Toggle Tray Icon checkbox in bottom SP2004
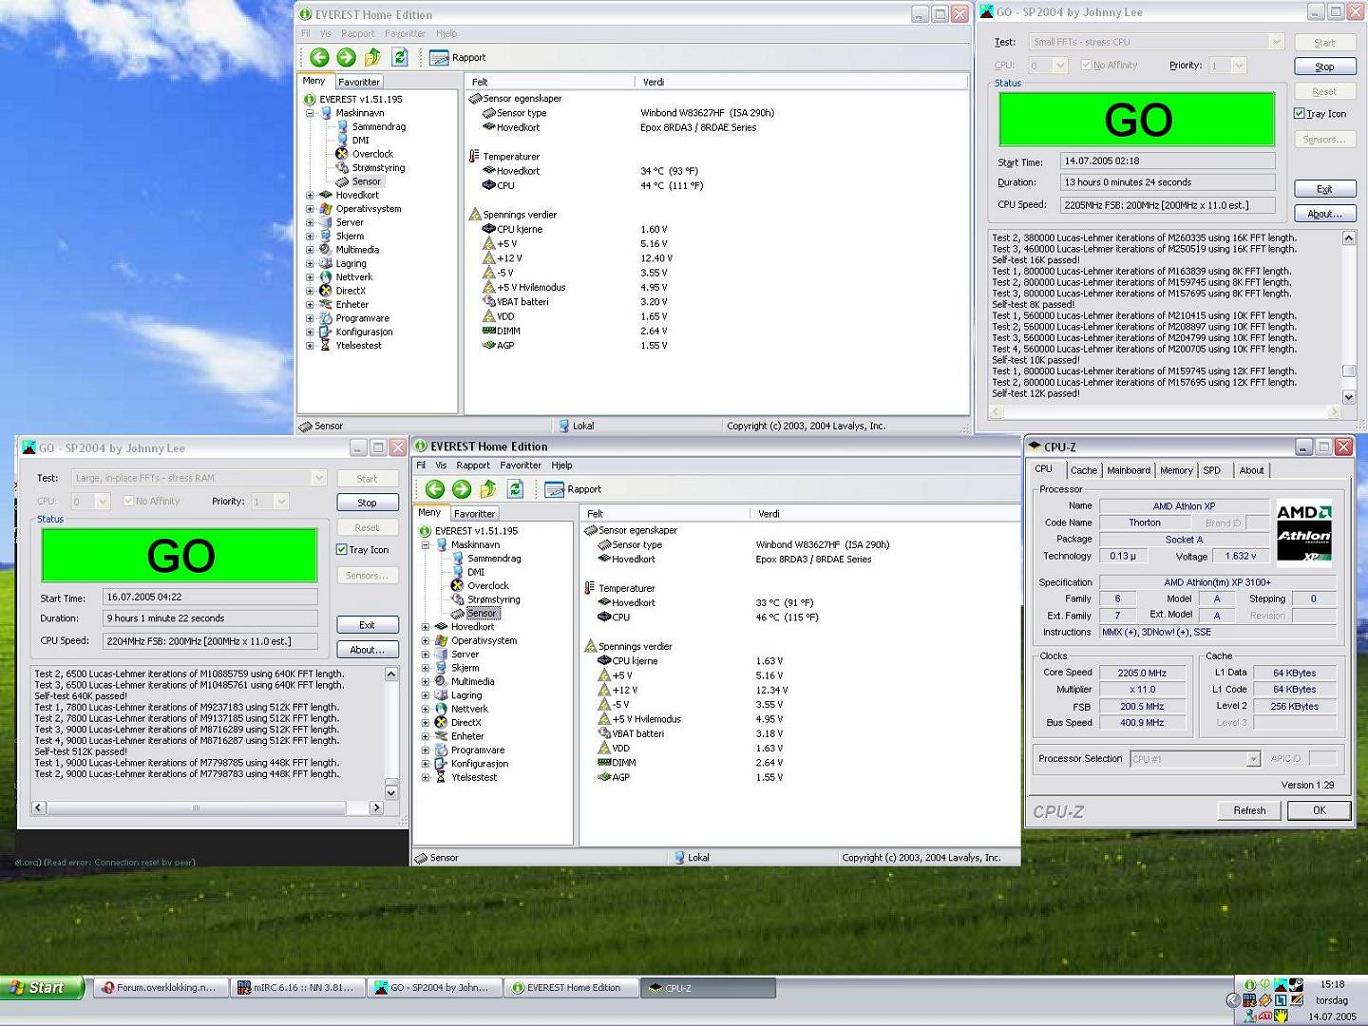This screenshot has height=1026, width=1368. click(x=342, y=549)
